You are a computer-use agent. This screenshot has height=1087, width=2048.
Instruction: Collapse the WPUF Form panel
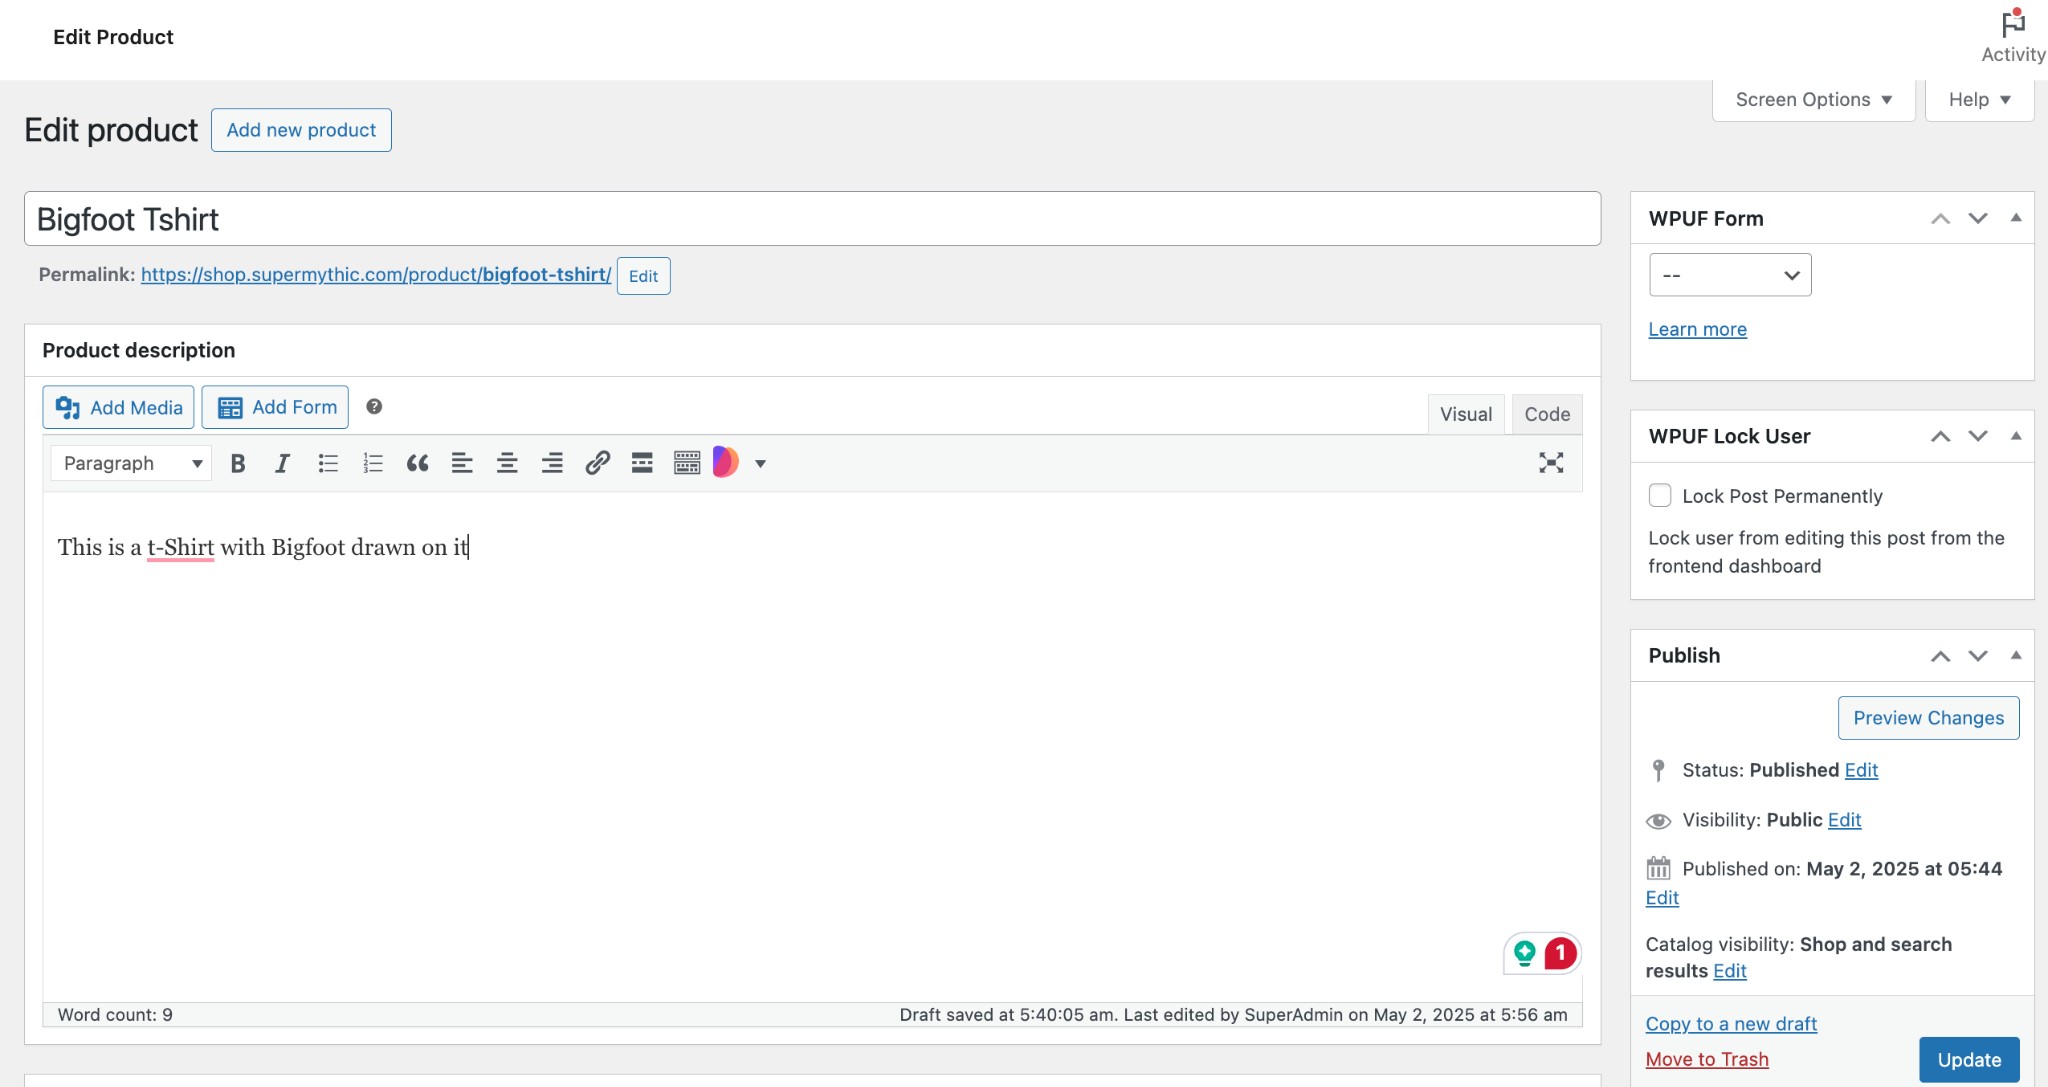click(2016, 218)
